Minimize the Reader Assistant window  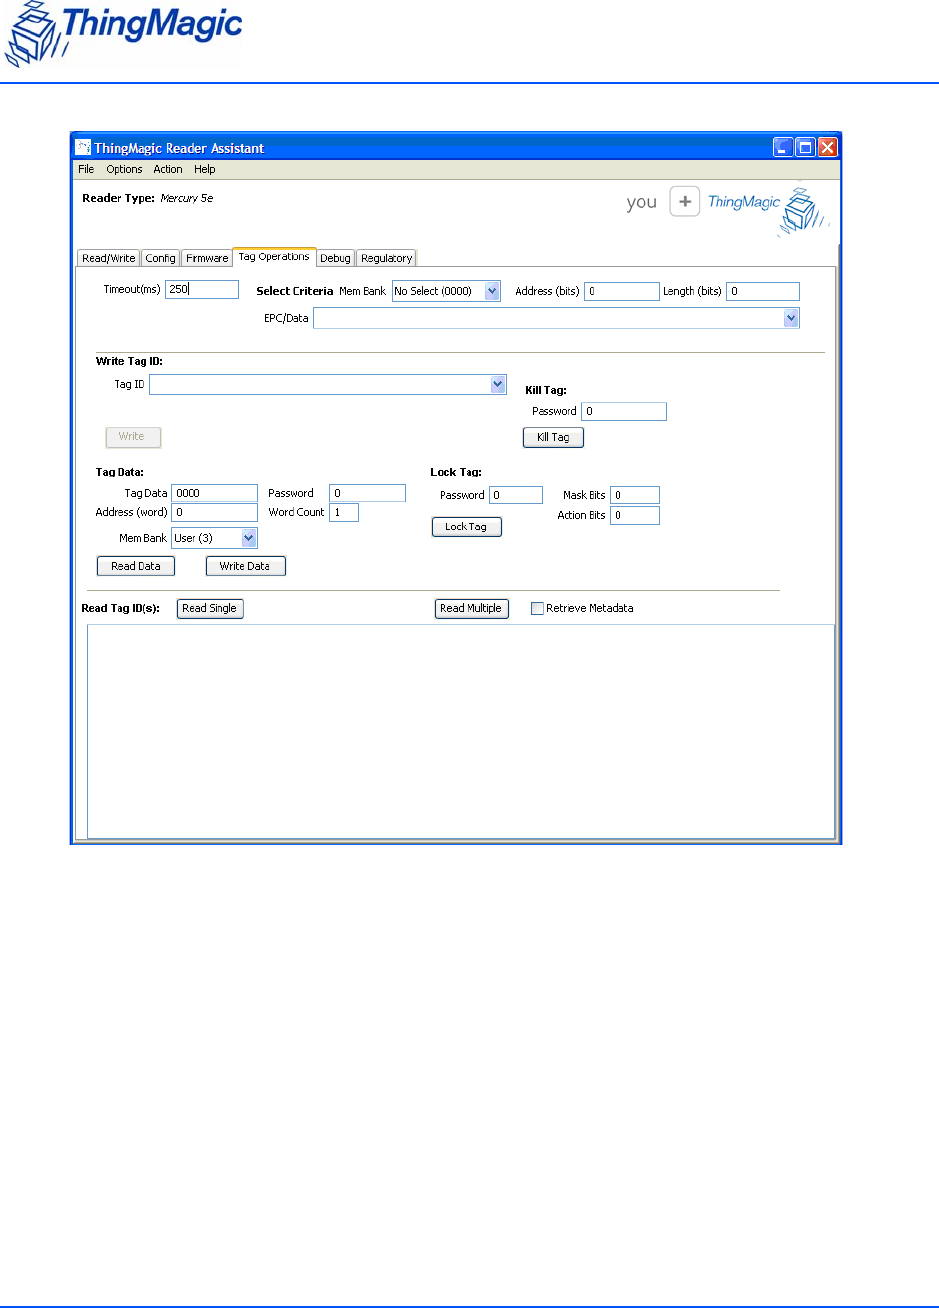tap(782, 147)
